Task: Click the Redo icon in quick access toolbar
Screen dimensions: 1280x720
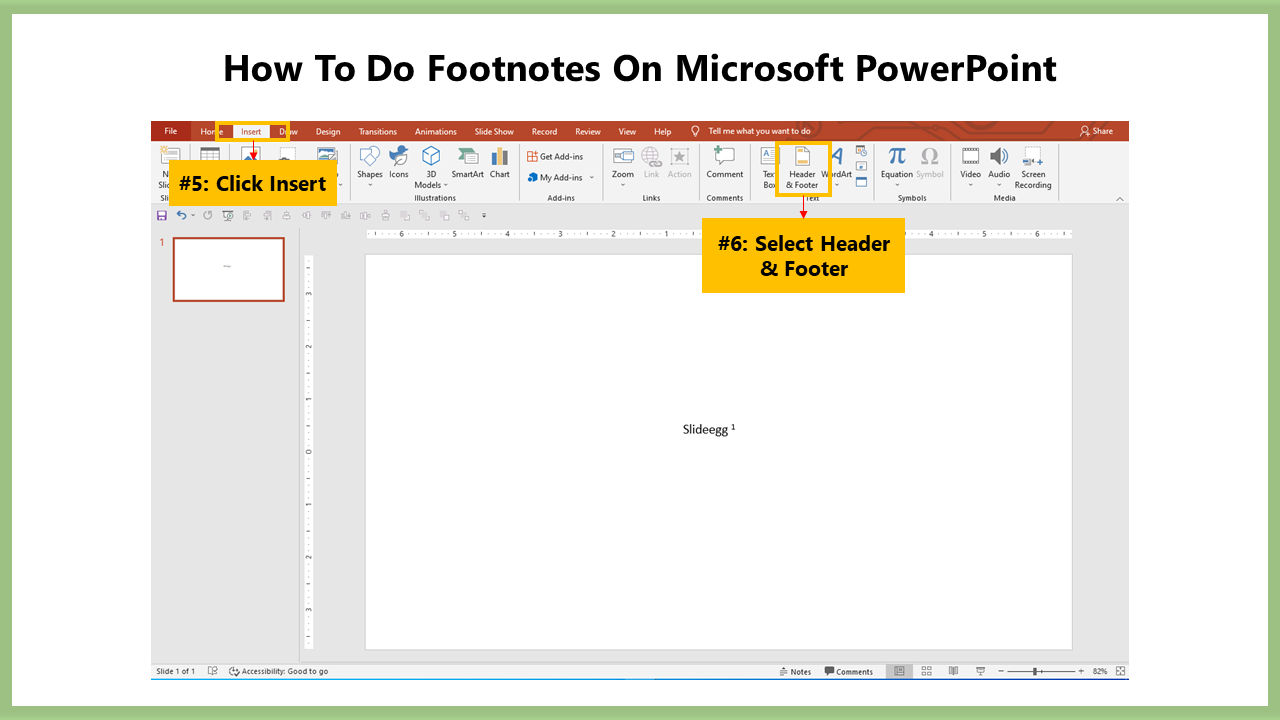Action: click(x=208, y=215)
